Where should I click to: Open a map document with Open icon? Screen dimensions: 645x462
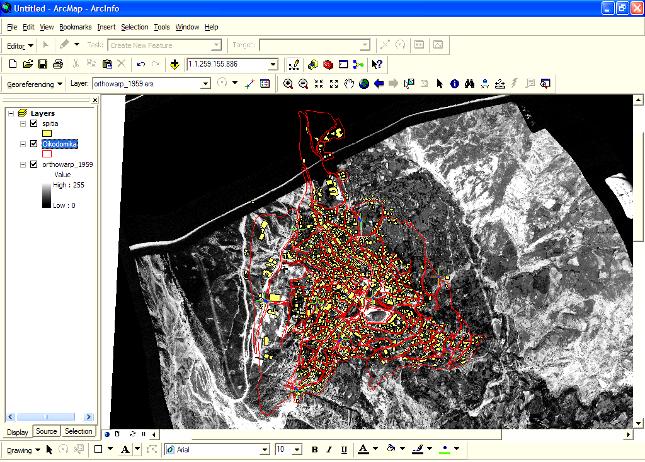(x=28, y=64)
